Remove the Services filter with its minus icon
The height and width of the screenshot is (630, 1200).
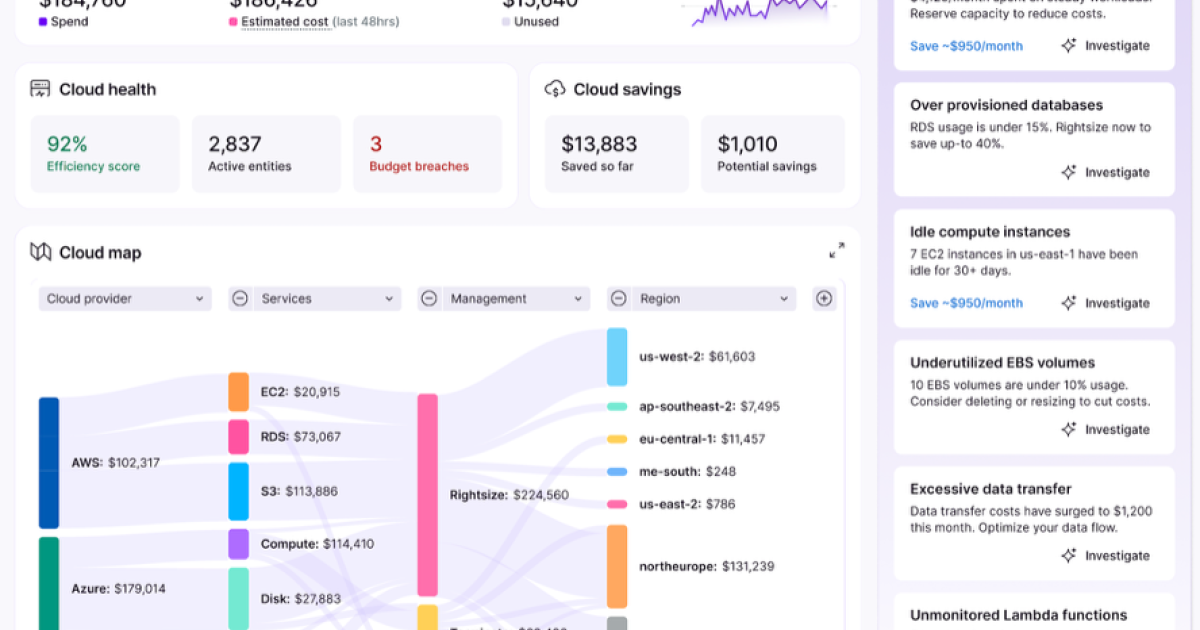(x=239, y=298)
